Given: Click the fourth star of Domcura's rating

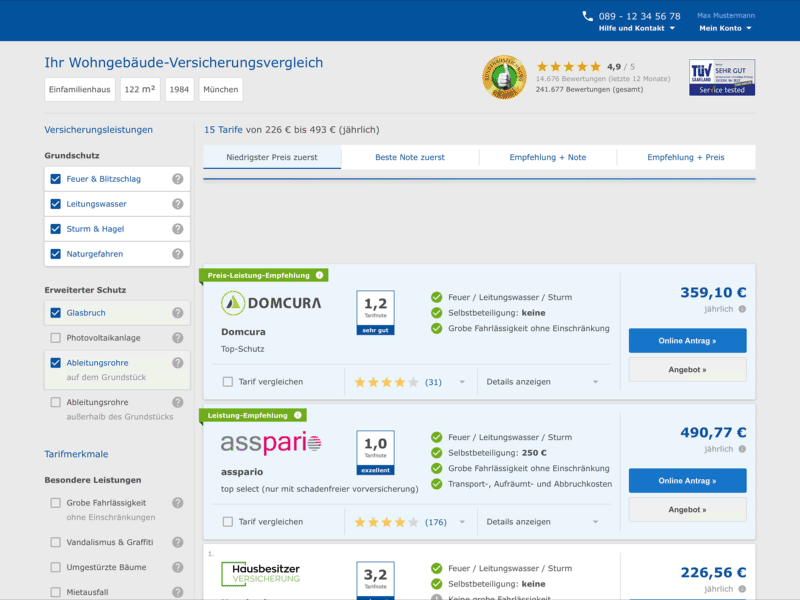Looking at the screenshot, I should pyautogui.click(x=398, y=381).
